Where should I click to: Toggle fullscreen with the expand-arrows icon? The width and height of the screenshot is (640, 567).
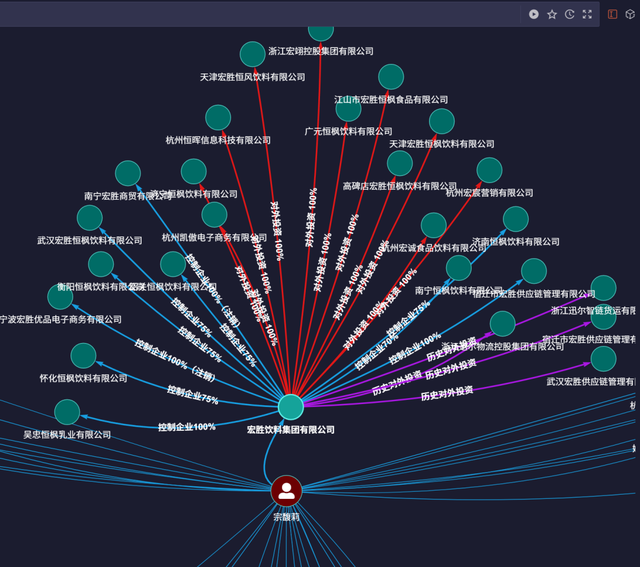tap(587, 14)
